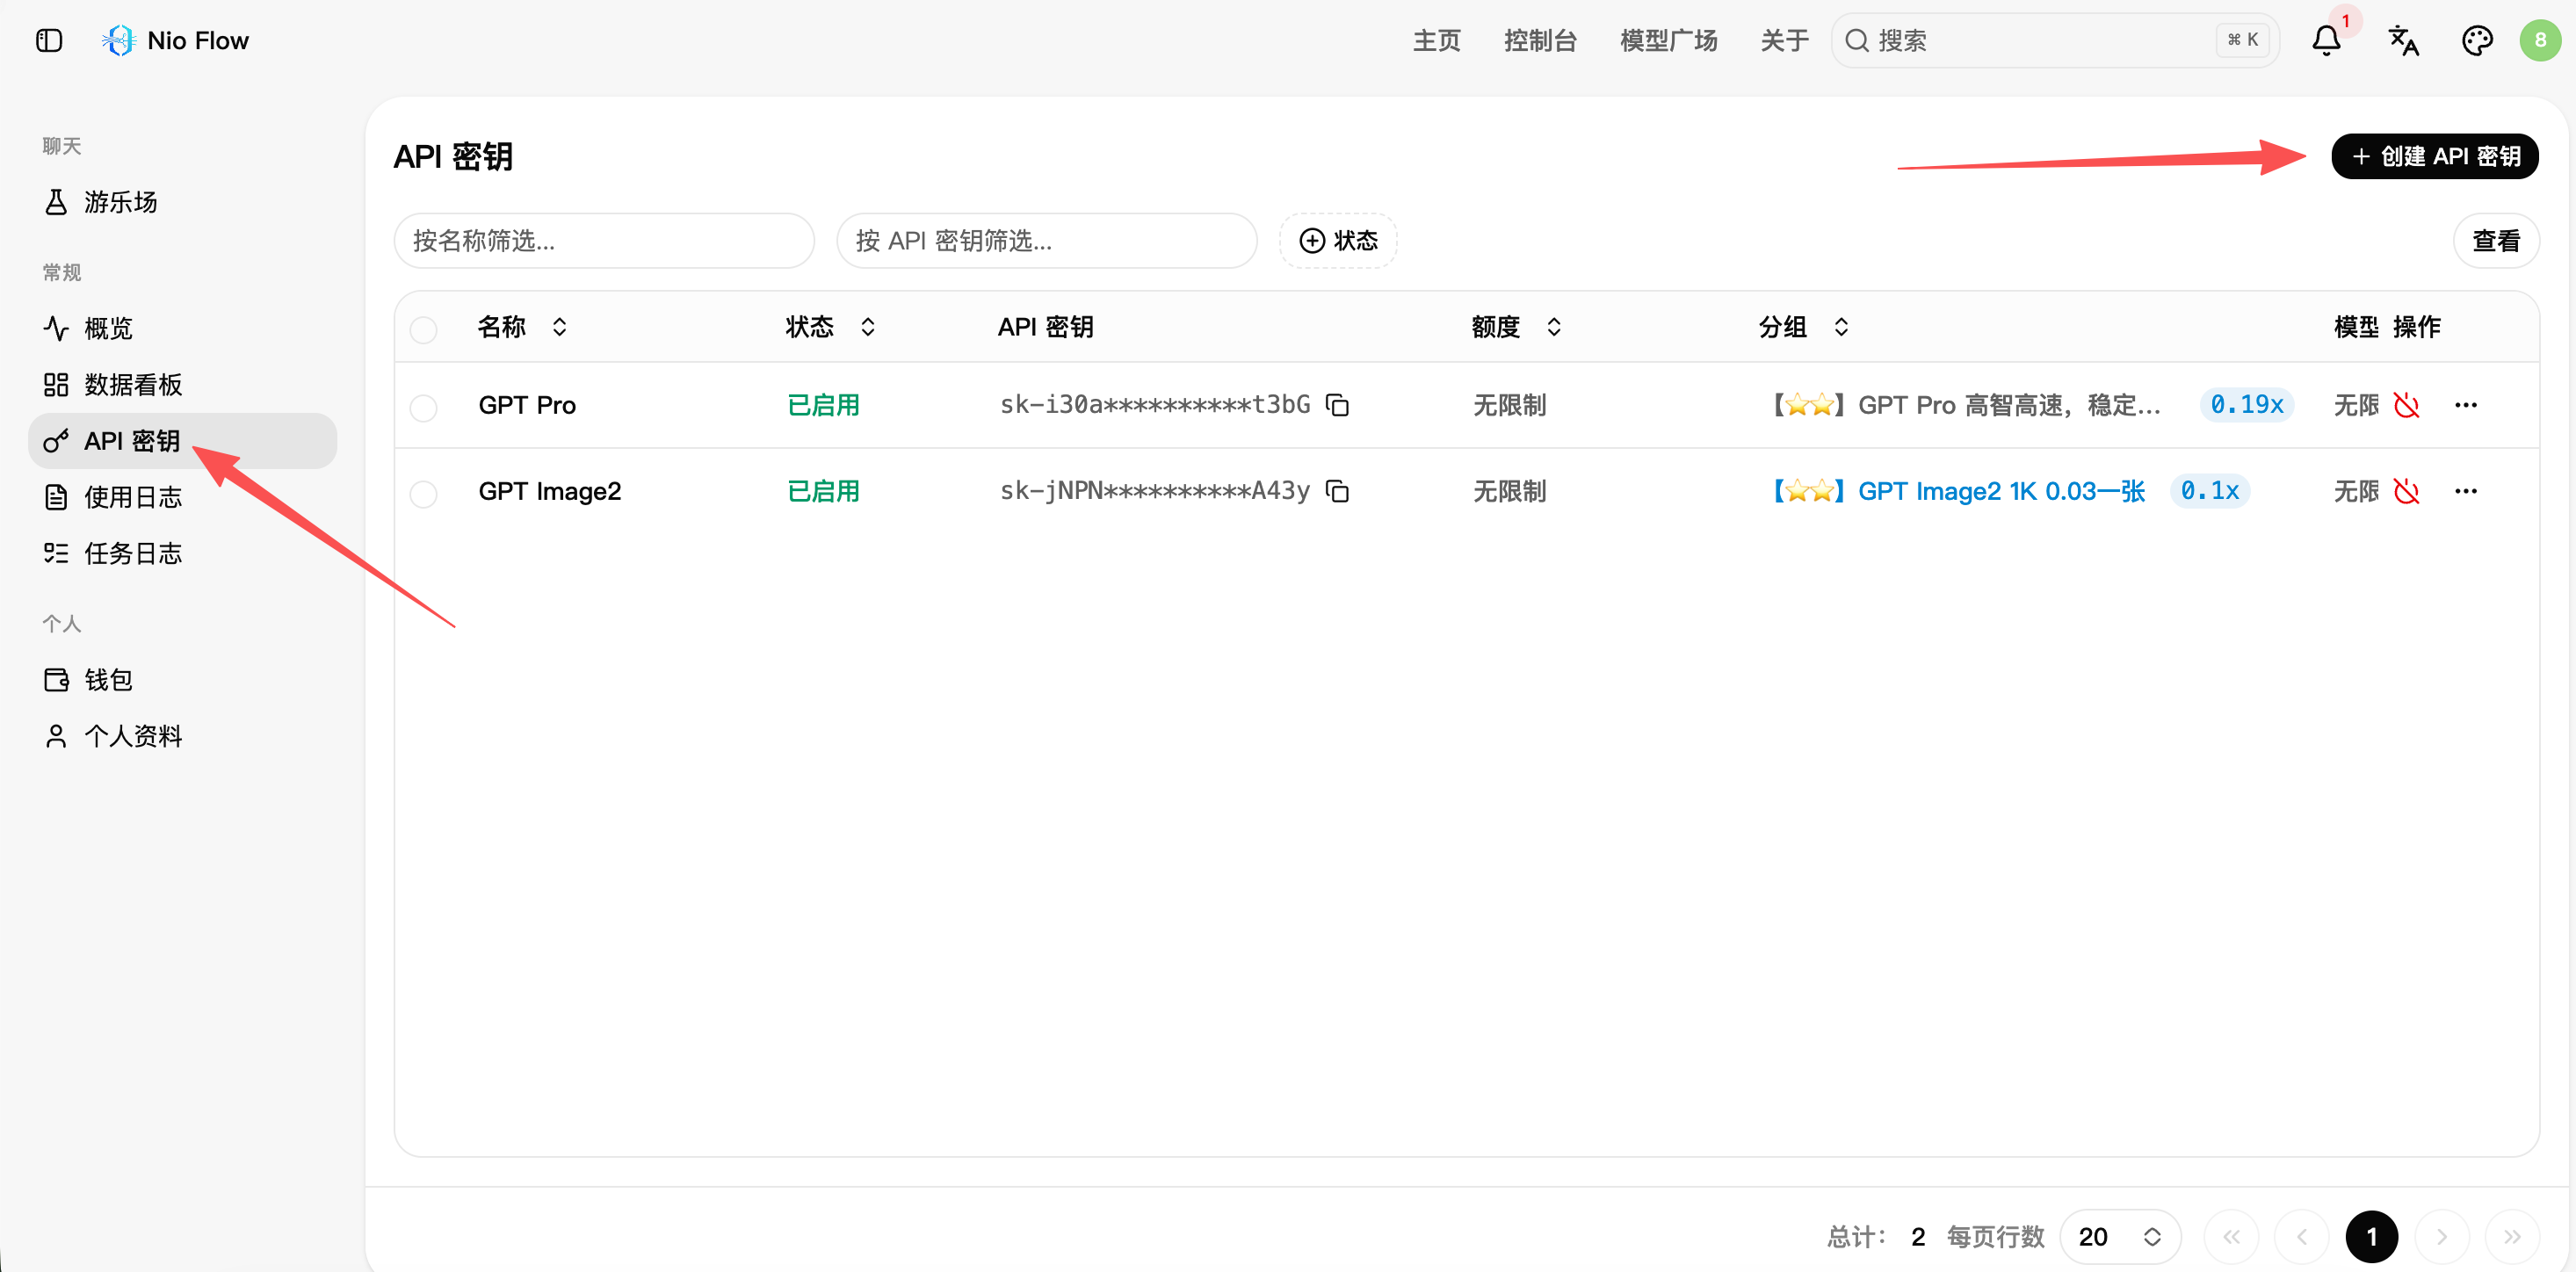Sort by 额度 column
Screen dimensions: 2576x1272
[1516, 327]
